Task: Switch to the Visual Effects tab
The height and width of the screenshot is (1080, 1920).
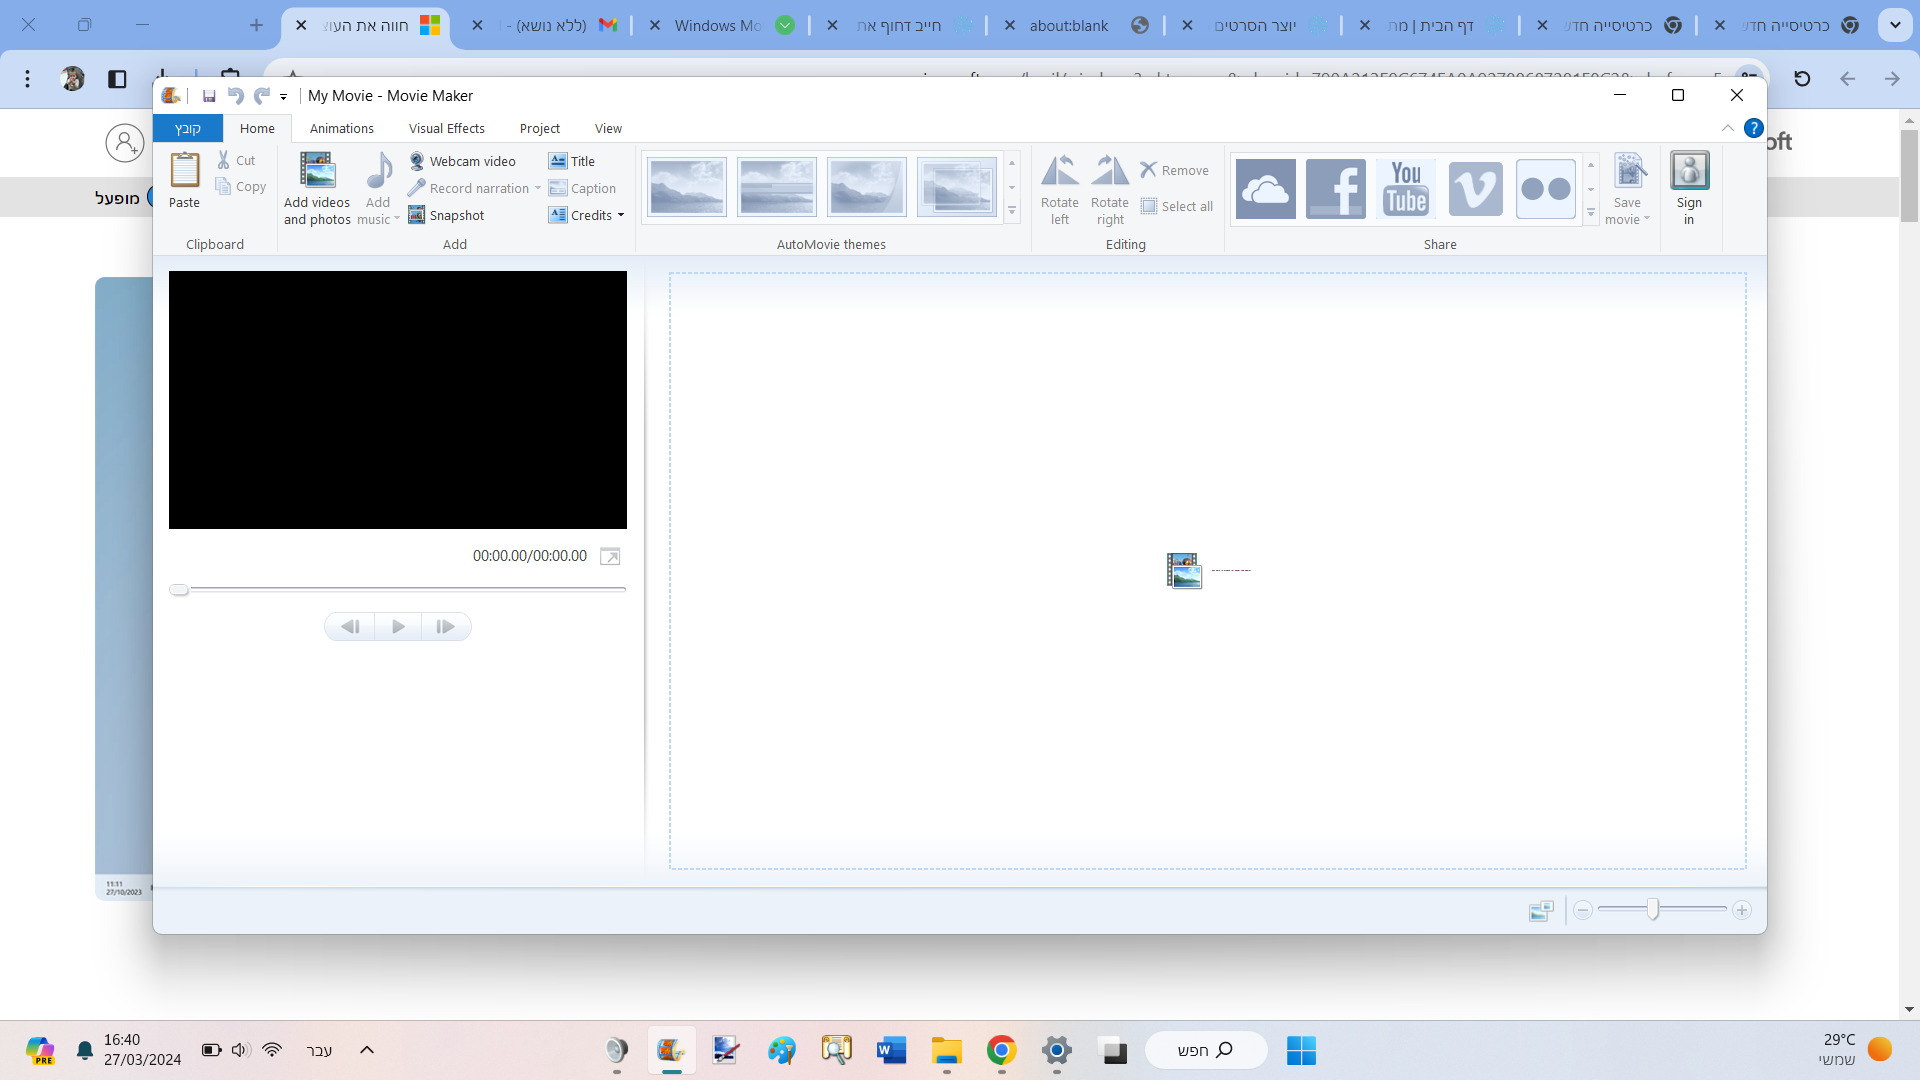Action: (x=447, y=128)
